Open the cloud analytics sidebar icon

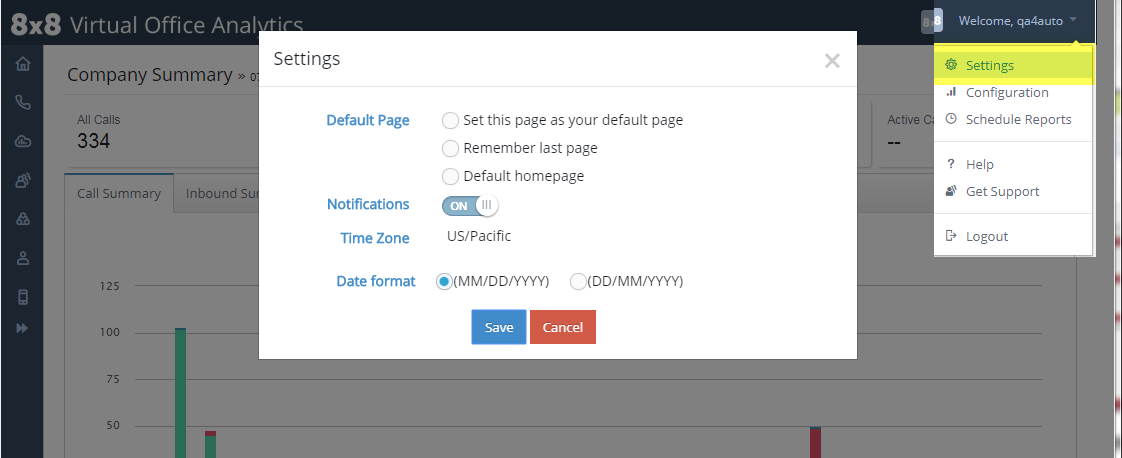[x=23, y=142]
